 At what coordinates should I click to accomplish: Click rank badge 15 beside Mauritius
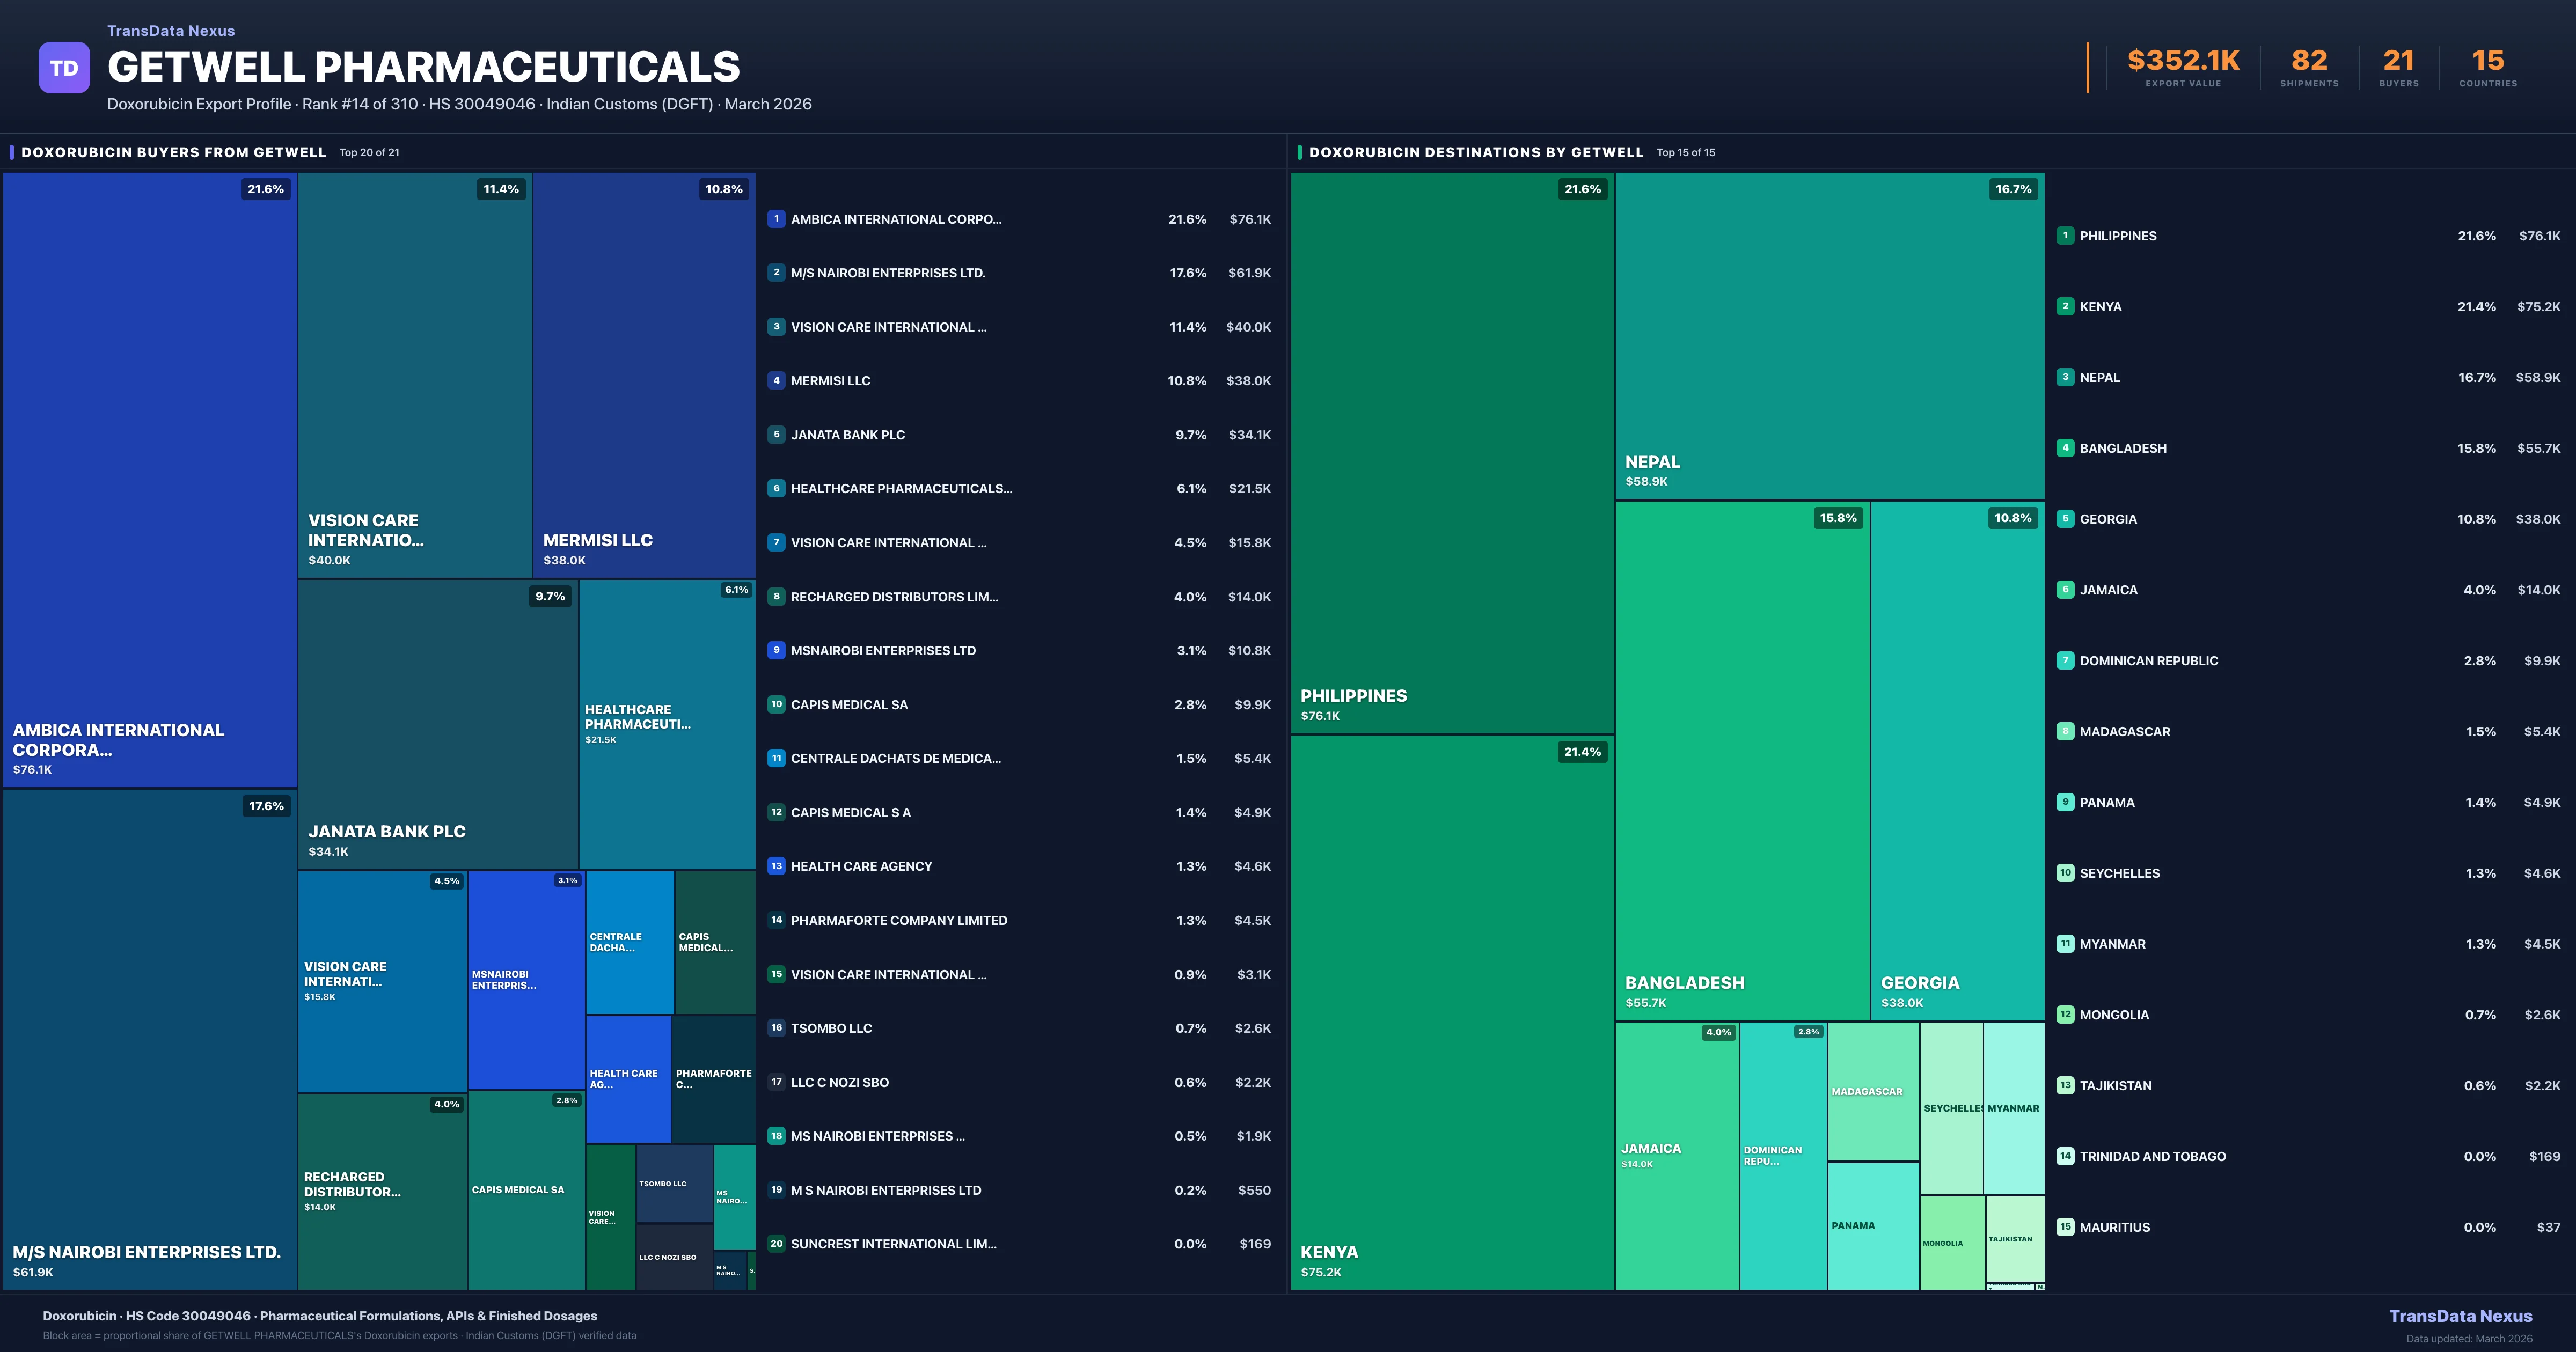point(2065,1227)
